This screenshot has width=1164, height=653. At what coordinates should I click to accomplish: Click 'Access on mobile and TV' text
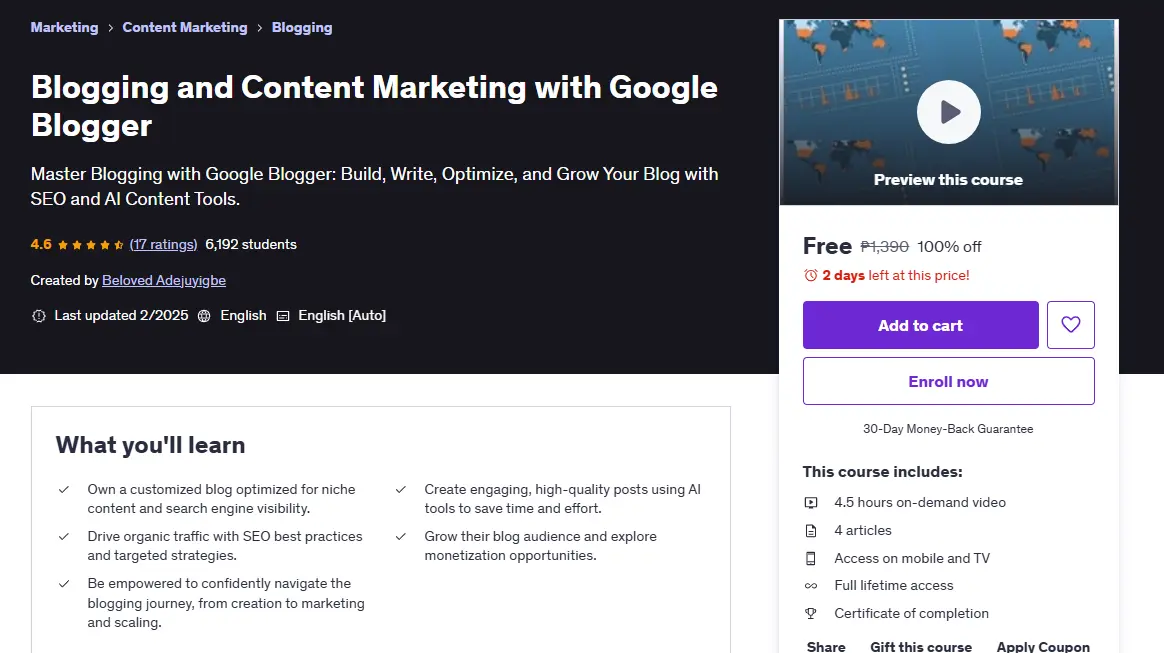pos(912,558)
